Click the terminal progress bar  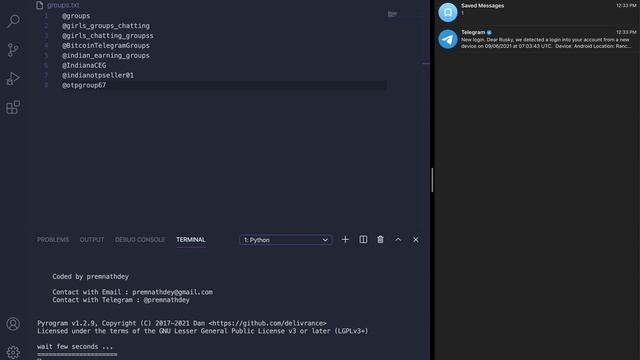[77, 354]
